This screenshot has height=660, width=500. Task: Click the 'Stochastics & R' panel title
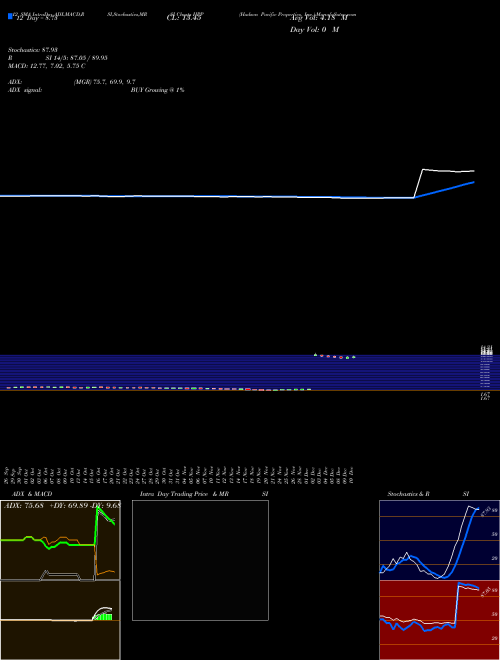[x=408, y=494]
